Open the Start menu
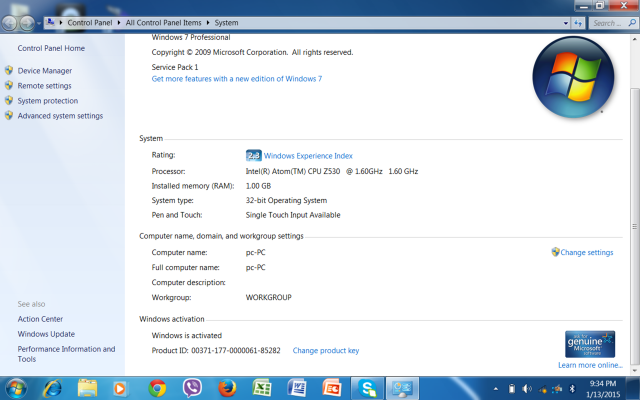 pos(16,388)
